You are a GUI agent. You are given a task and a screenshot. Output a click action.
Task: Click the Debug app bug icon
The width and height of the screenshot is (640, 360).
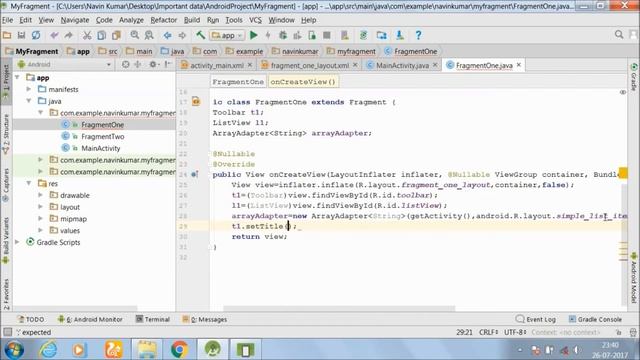(282, 36)
